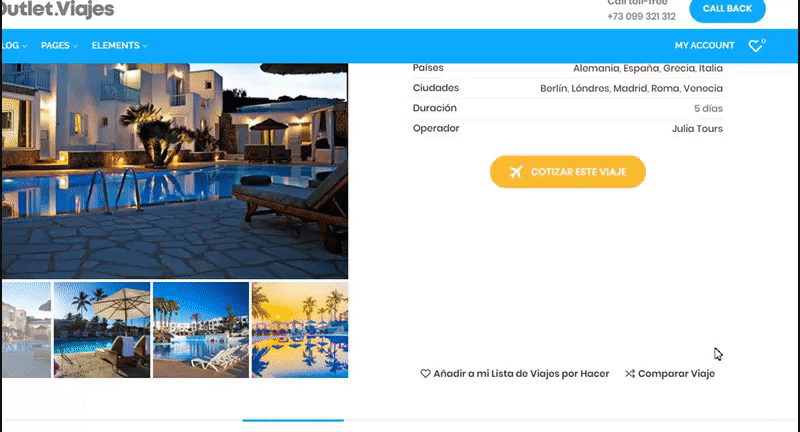Click the Países label
The height and width of the screenshot is (432, 800).
[428, 68]
